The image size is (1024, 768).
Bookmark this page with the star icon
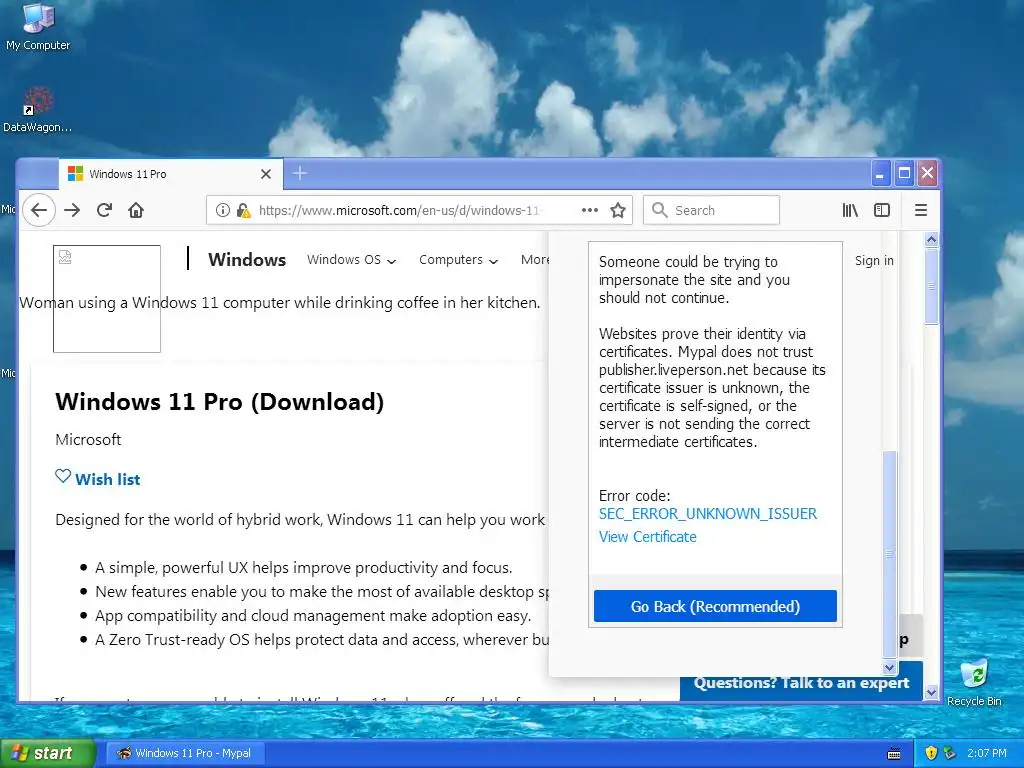618,210
